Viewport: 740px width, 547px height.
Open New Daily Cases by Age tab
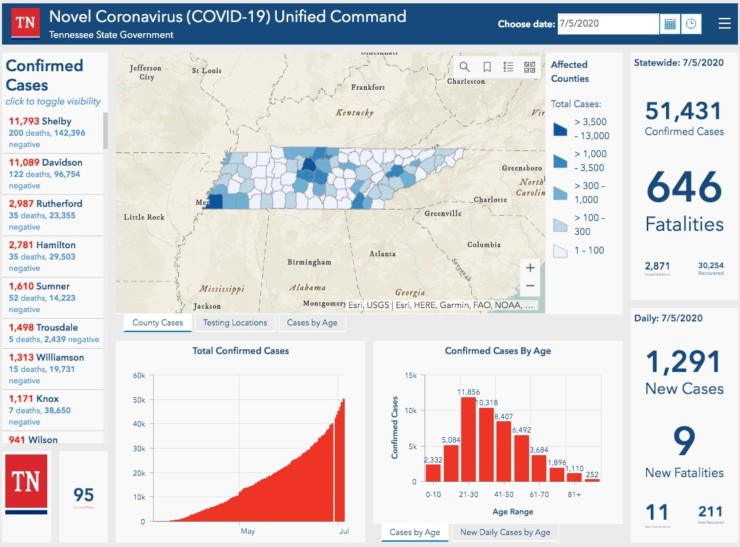tap(504, 533)
